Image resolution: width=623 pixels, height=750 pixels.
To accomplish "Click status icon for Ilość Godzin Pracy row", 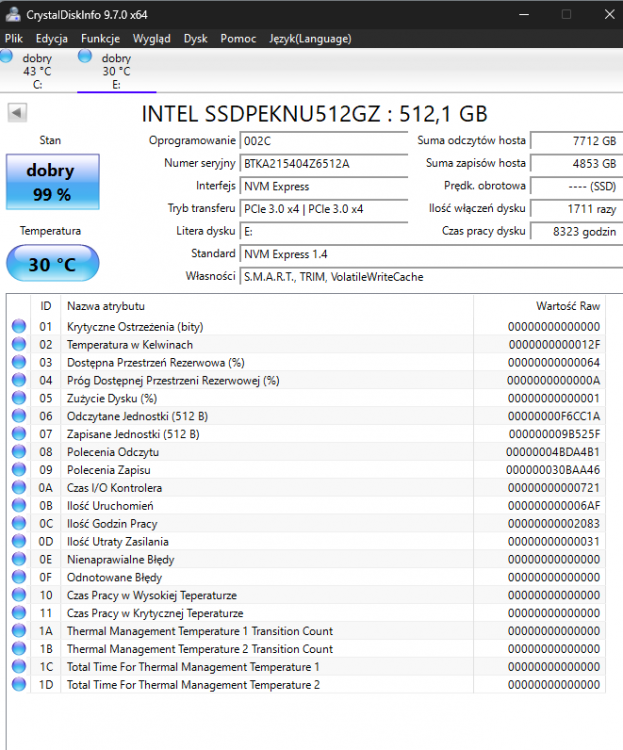I will point(19,523).
